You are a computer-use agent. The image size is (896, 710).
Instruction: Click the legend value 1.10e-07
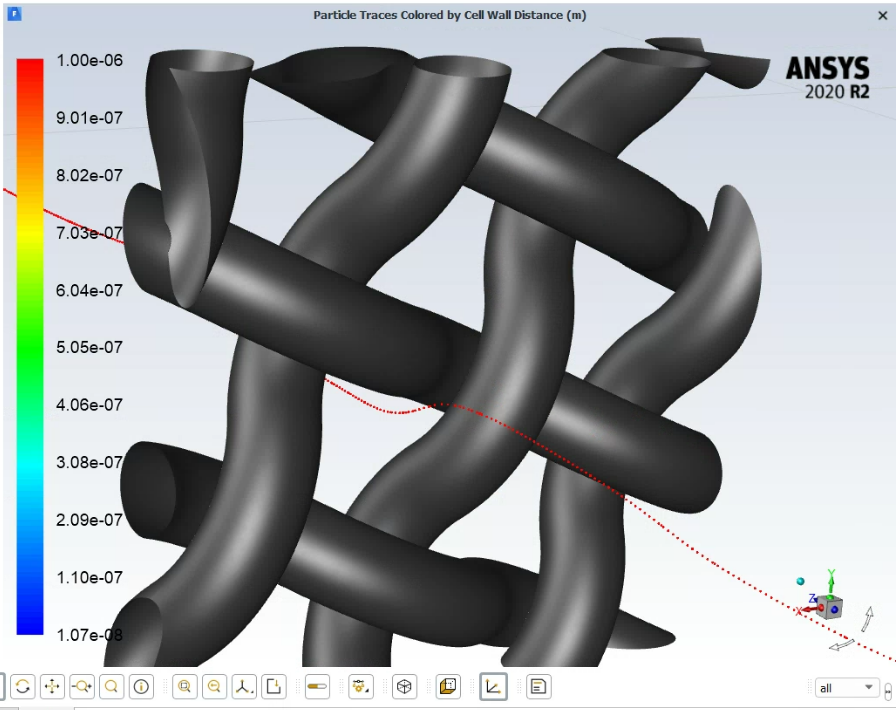pos(89,577)
